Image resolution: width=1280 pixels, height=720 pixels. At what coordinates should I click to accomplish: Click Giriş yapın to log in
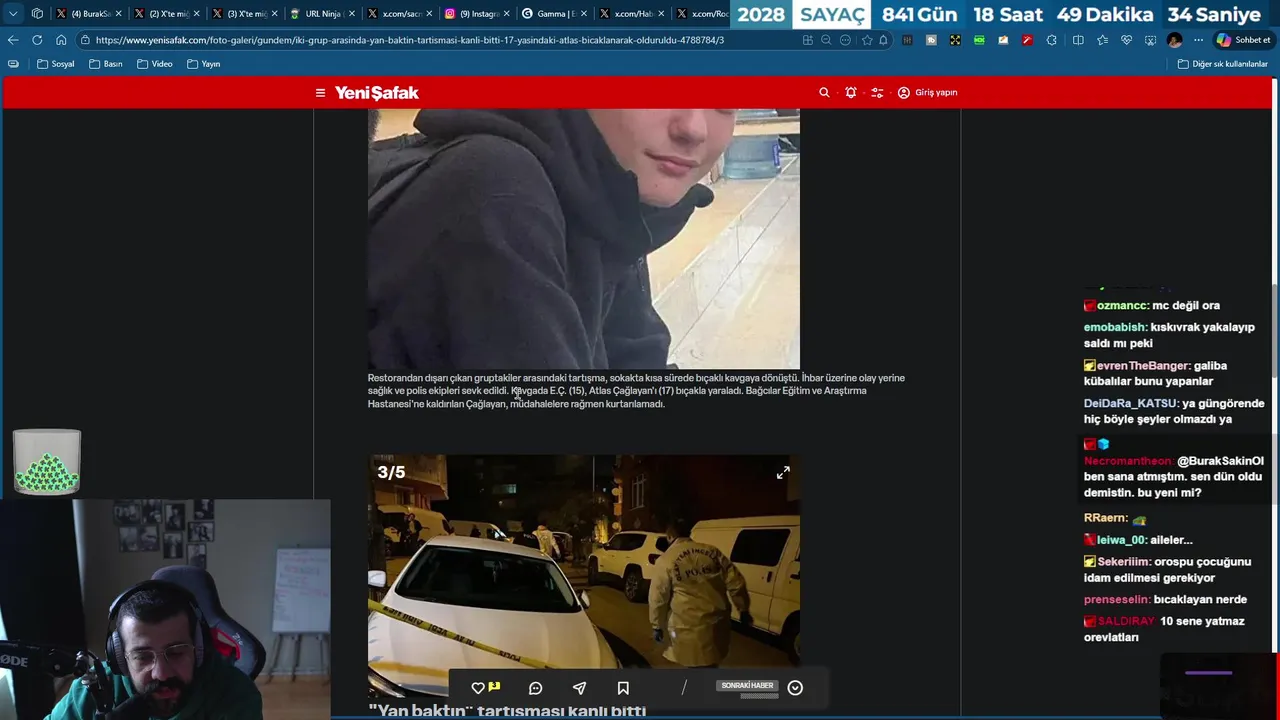pyautogui.click(x=927, y=92)
